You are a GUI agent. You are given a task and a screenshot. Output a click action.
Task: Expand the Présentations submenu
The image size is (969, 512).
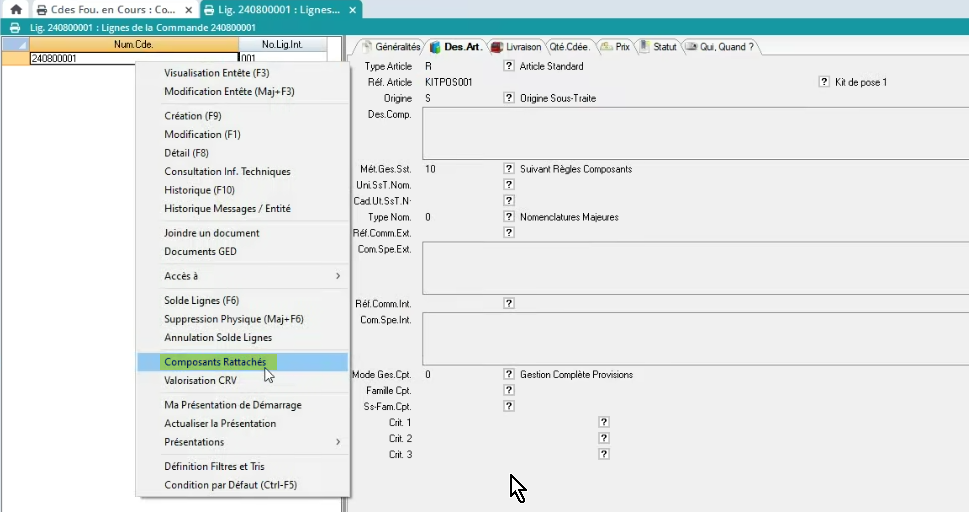pyautogui.click(x=250, y=442)
